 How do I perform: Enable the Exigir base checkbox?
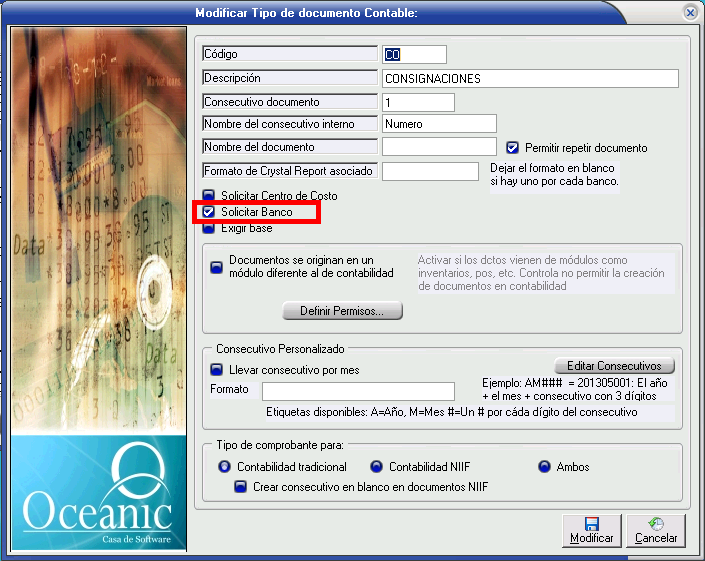pos(209,228)
